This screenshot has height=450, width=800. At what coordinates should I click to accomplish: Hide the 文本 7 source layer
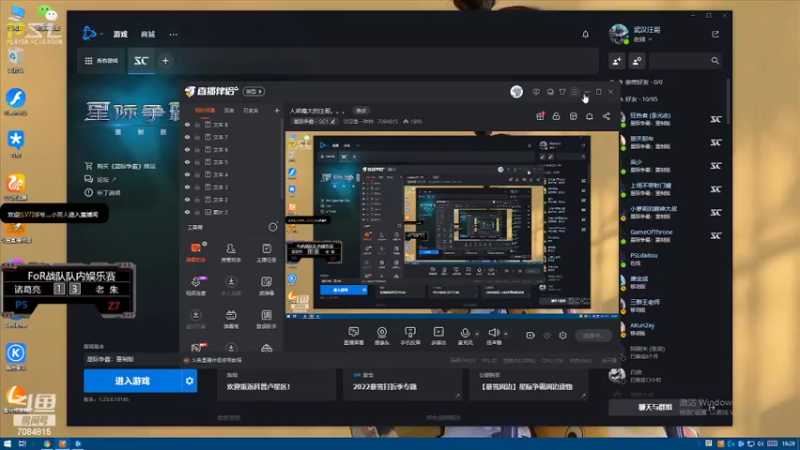click(x=187, y=137)
